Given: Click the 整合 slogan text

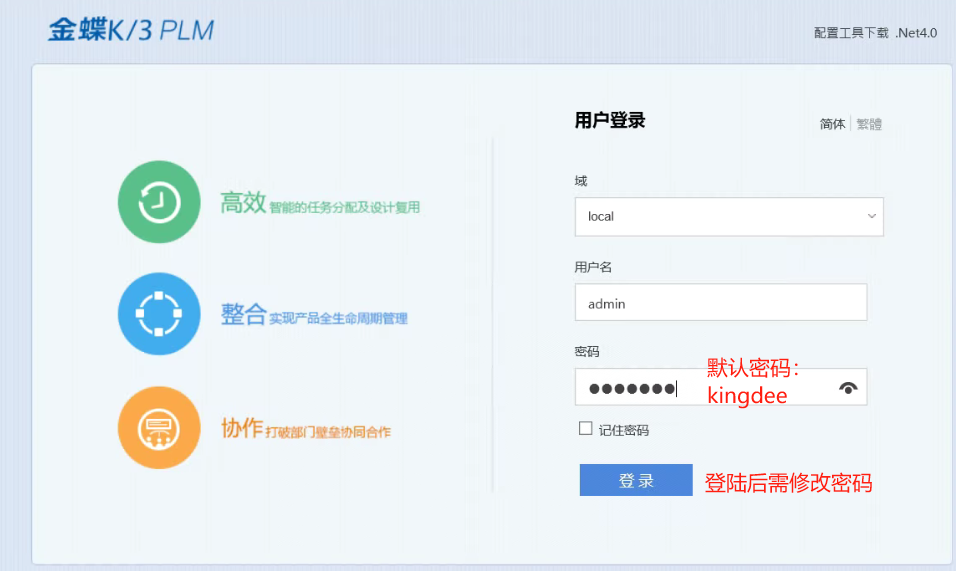Looking at the screenshot, I should pos(314,315).
